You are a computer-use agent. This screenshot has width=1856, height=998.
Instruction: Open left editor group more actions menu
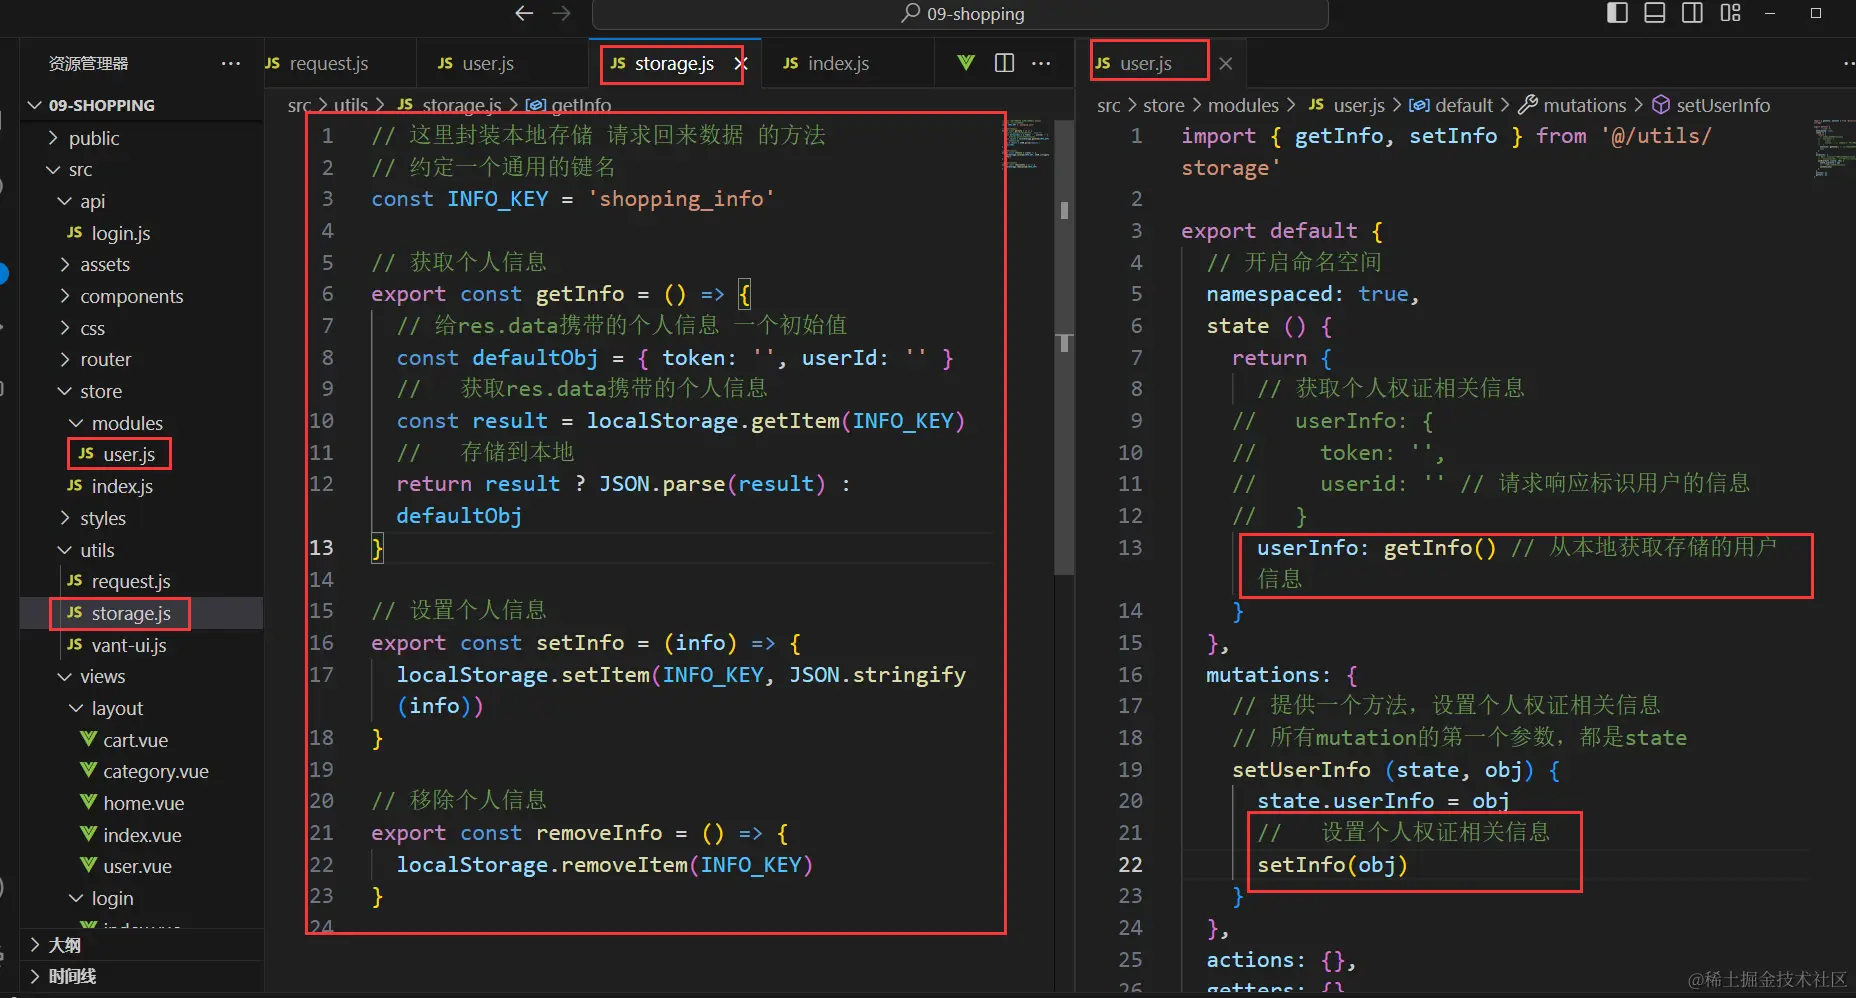point(1041,63)
